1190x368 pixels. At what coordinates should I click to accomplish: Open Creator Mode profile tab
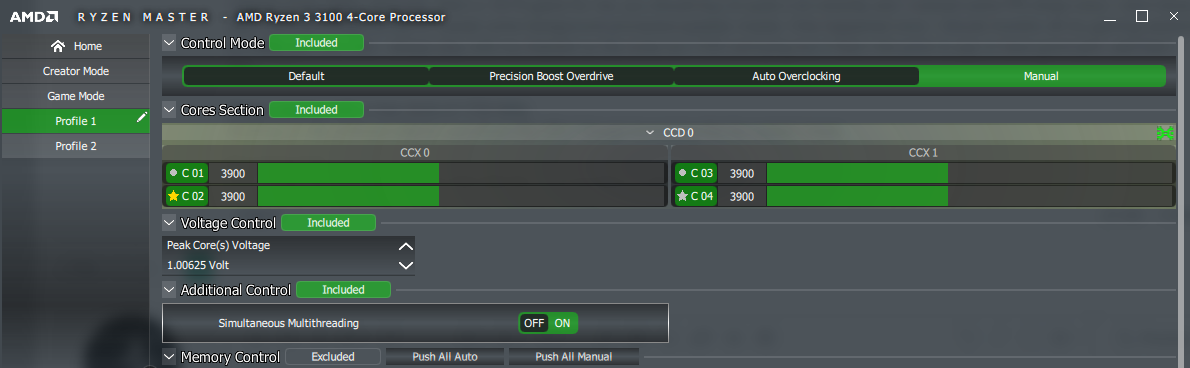tap(76, 71)
